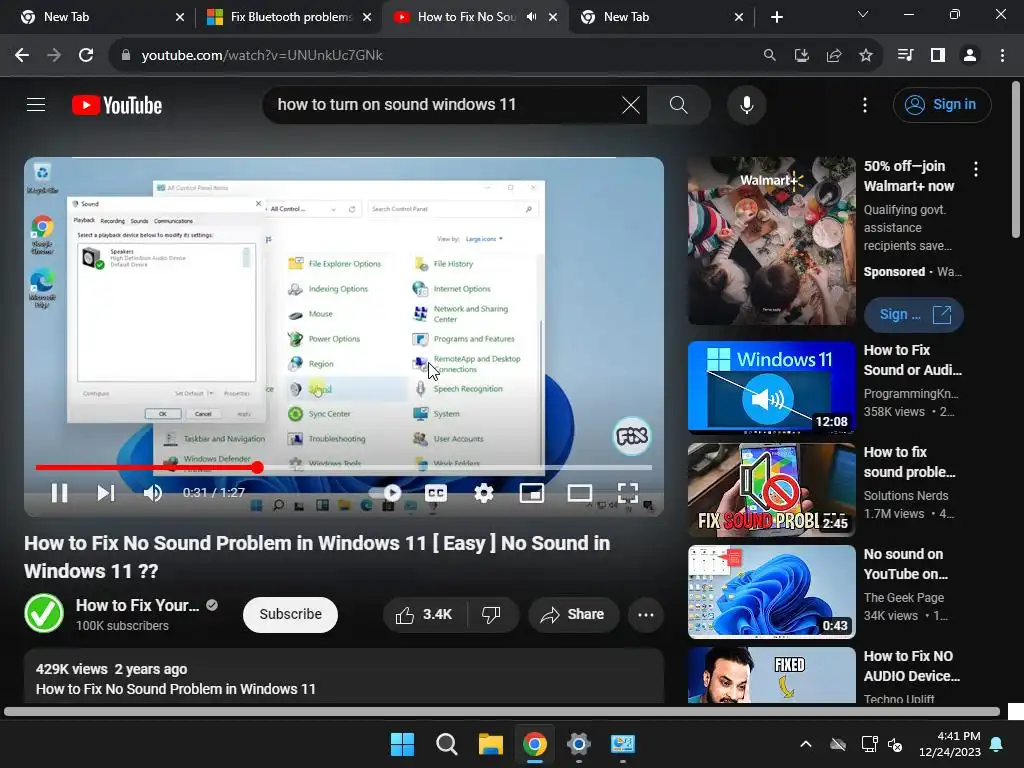Go back to the previous page

(22, 56)
